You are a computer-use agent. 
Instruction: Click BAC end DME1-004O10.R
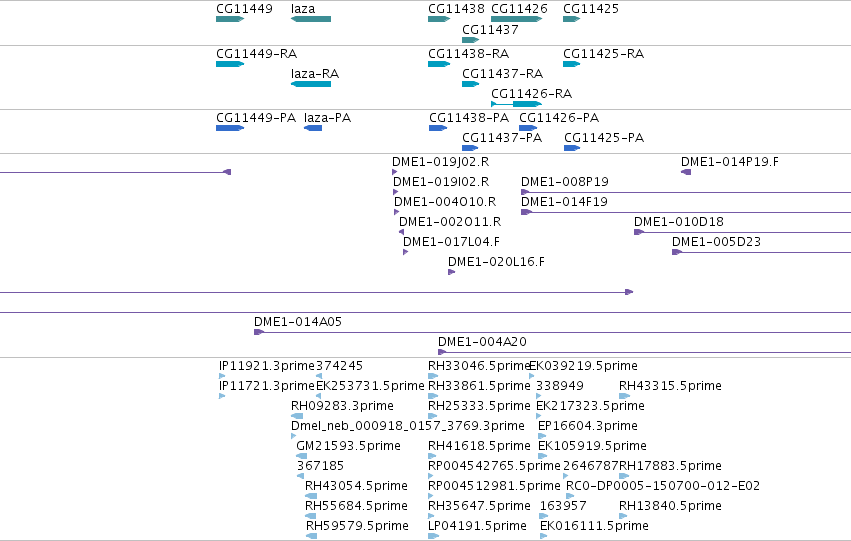tap(445, 202)
